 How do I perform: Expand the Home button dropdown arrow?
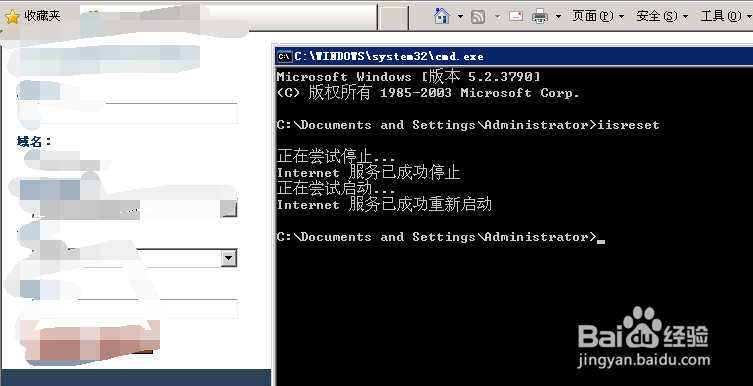pos(460,17)
